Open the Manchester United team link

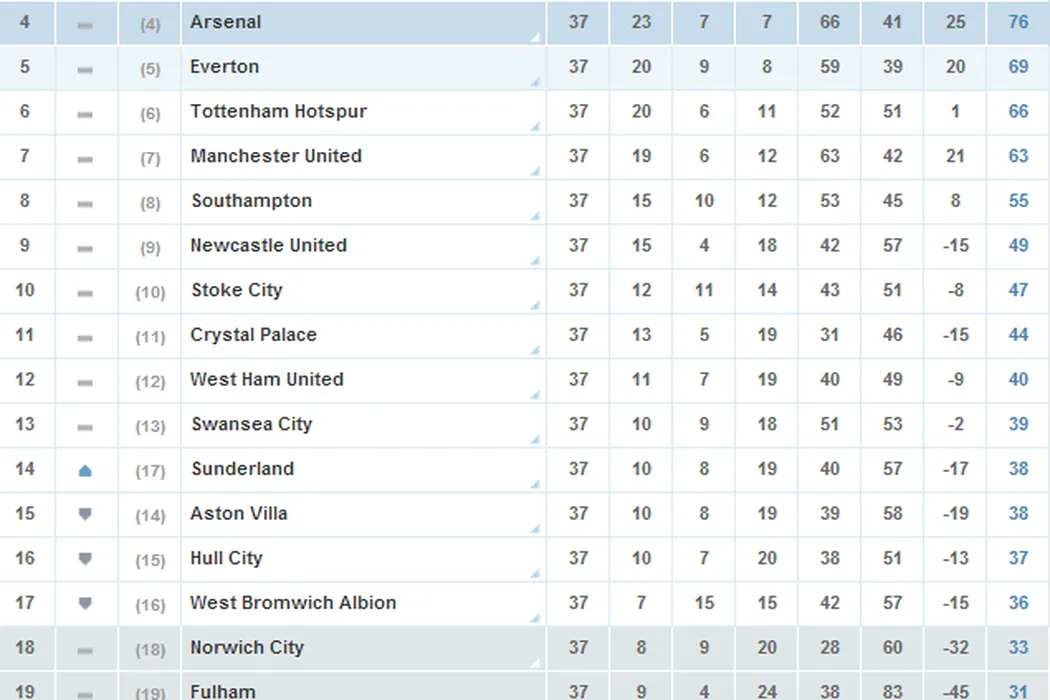click(276, 156)
